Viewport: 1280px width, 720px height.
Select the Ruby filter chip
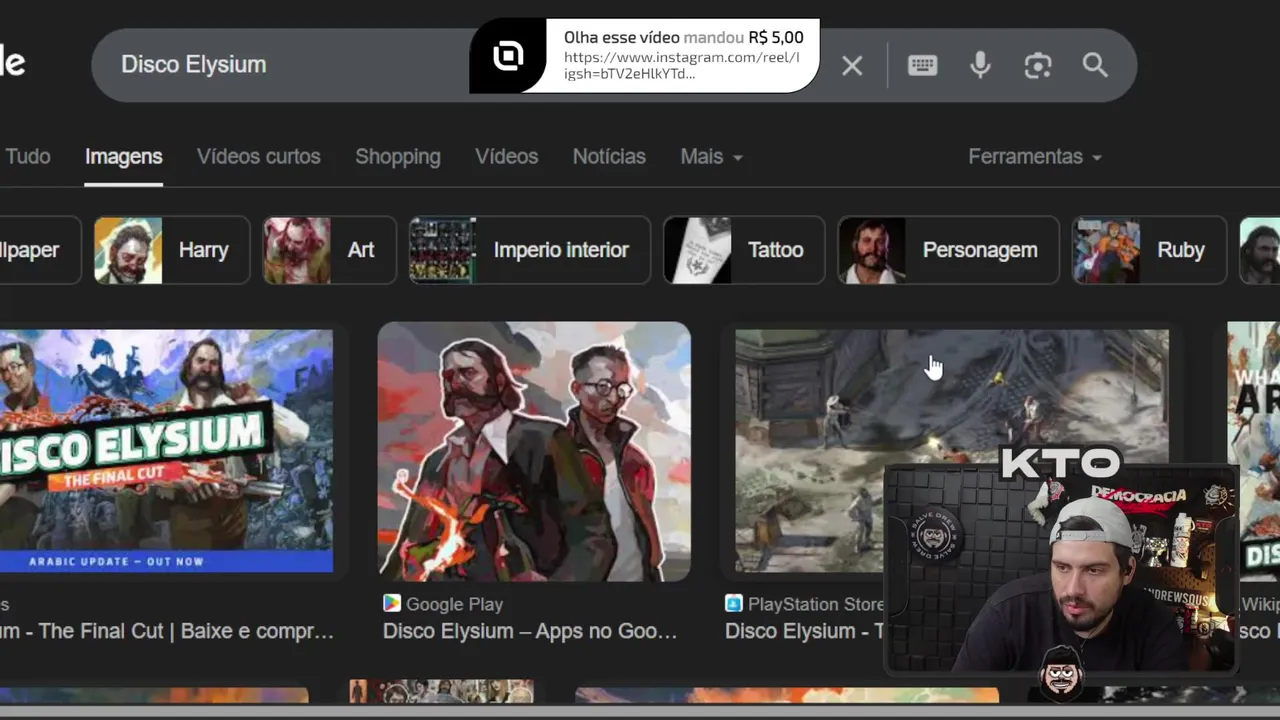(1149, 250)
